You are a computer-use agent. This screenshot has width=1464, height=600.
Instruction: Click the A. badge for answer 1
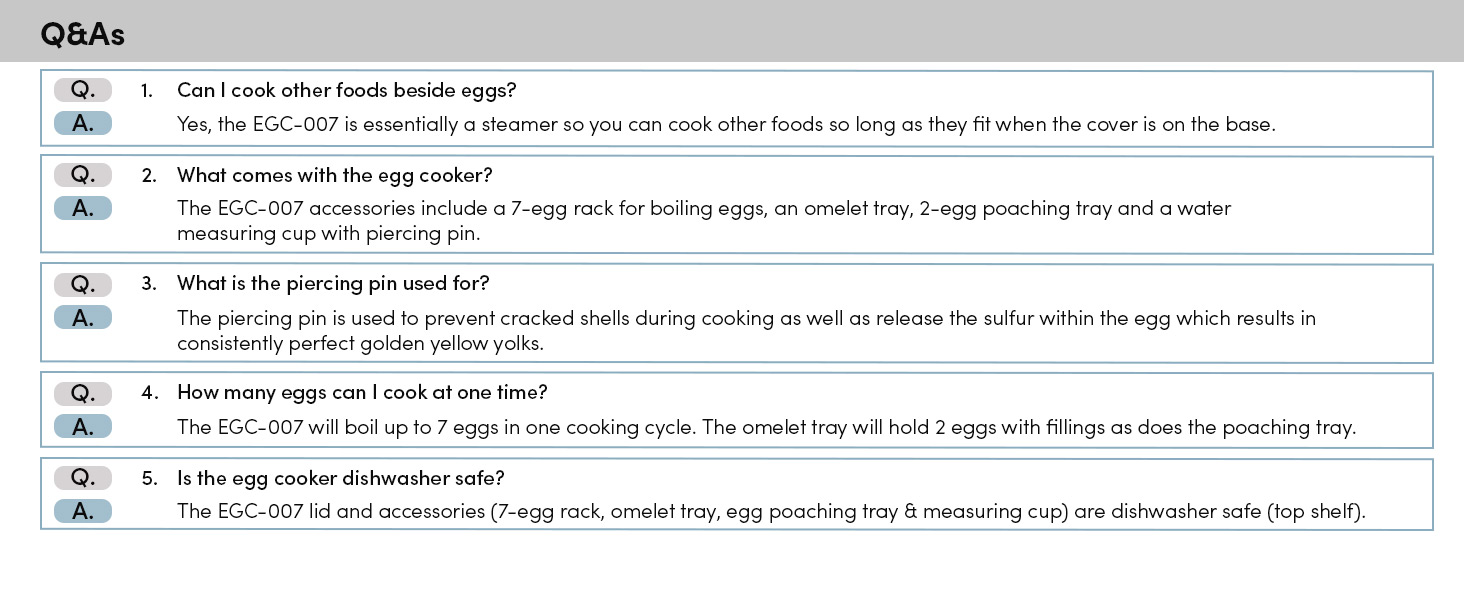click(83, 124)
